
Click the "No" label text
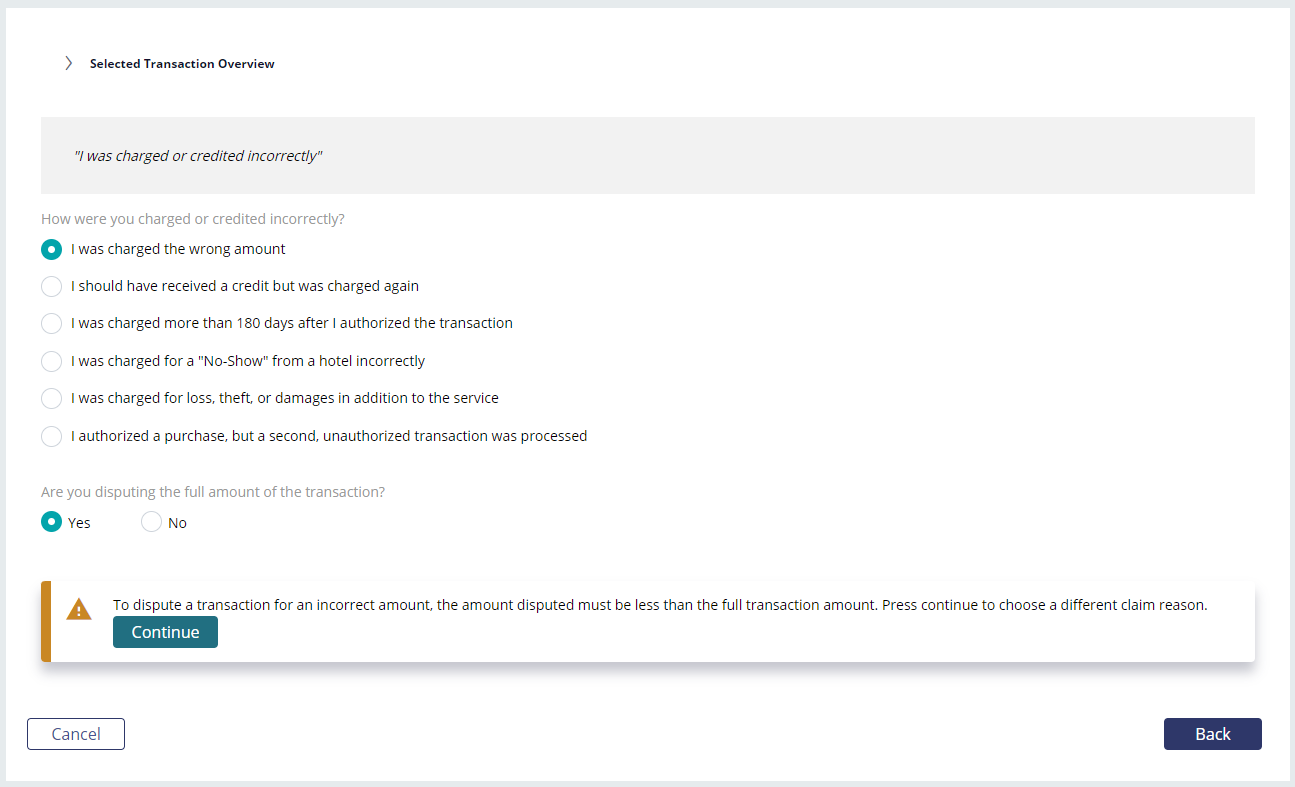tap(177, 523)
